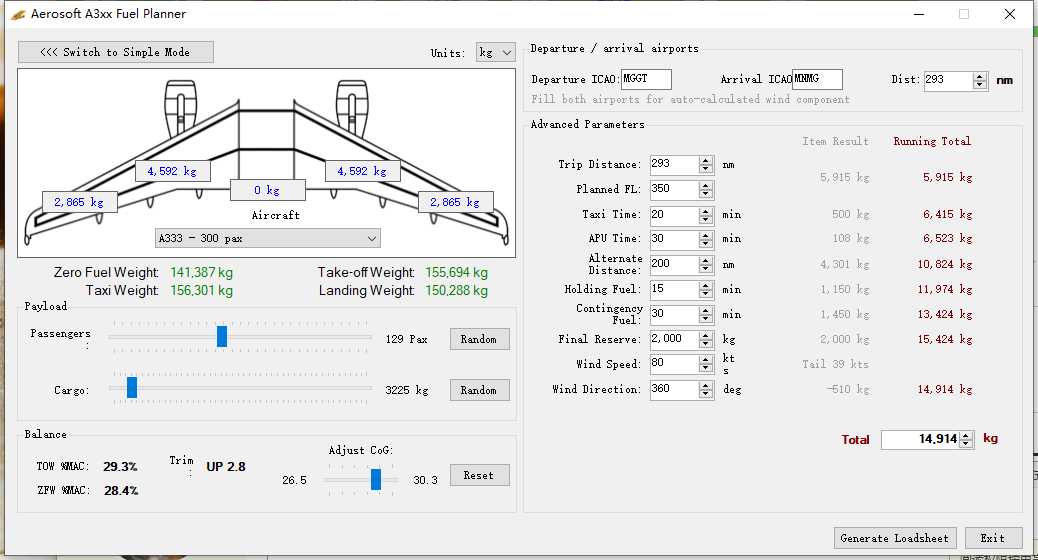Open the Aircraft type dropdown

267,238
